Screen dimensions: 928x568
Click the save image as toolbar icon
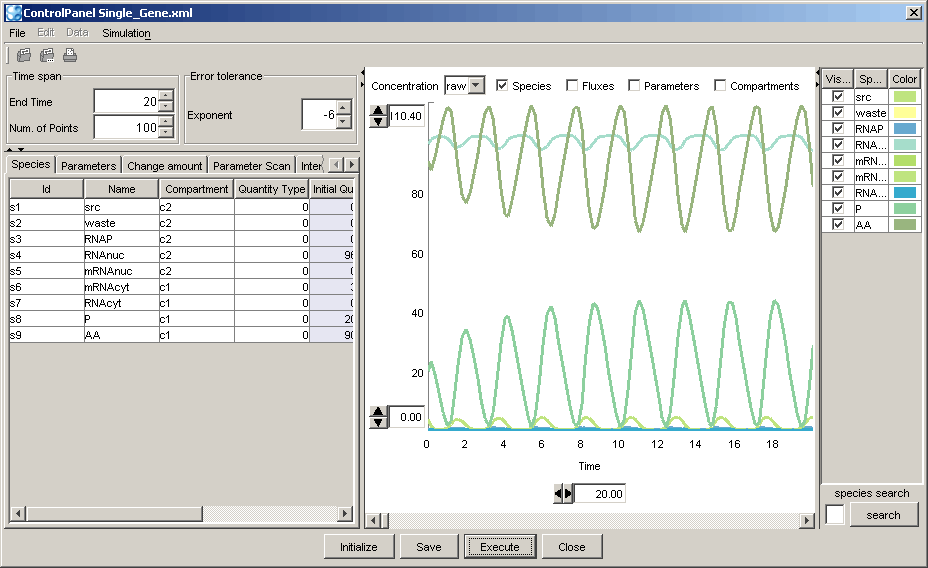pyautogui.click(x=47, y=56)
